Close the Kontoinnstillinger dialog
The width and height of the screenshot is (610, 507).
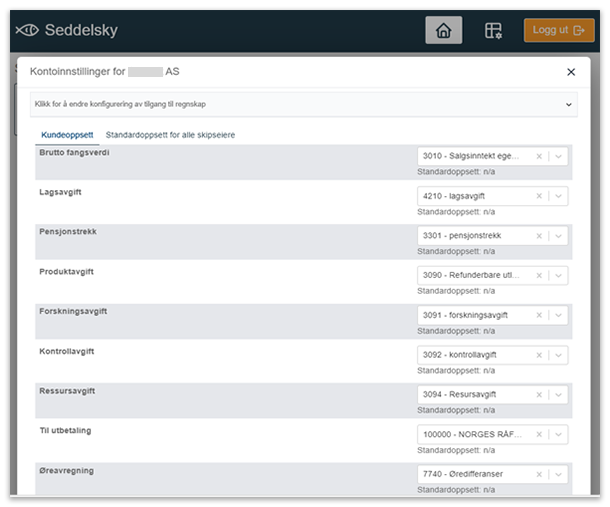click(x=571, y=72)
